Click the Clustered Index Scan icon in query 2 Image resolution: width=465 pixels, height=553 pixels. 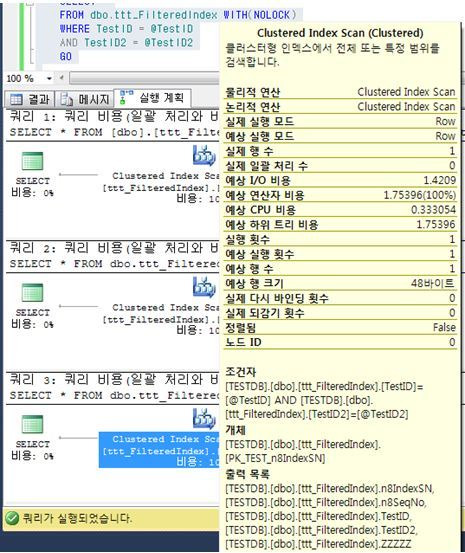pos(204,287)
